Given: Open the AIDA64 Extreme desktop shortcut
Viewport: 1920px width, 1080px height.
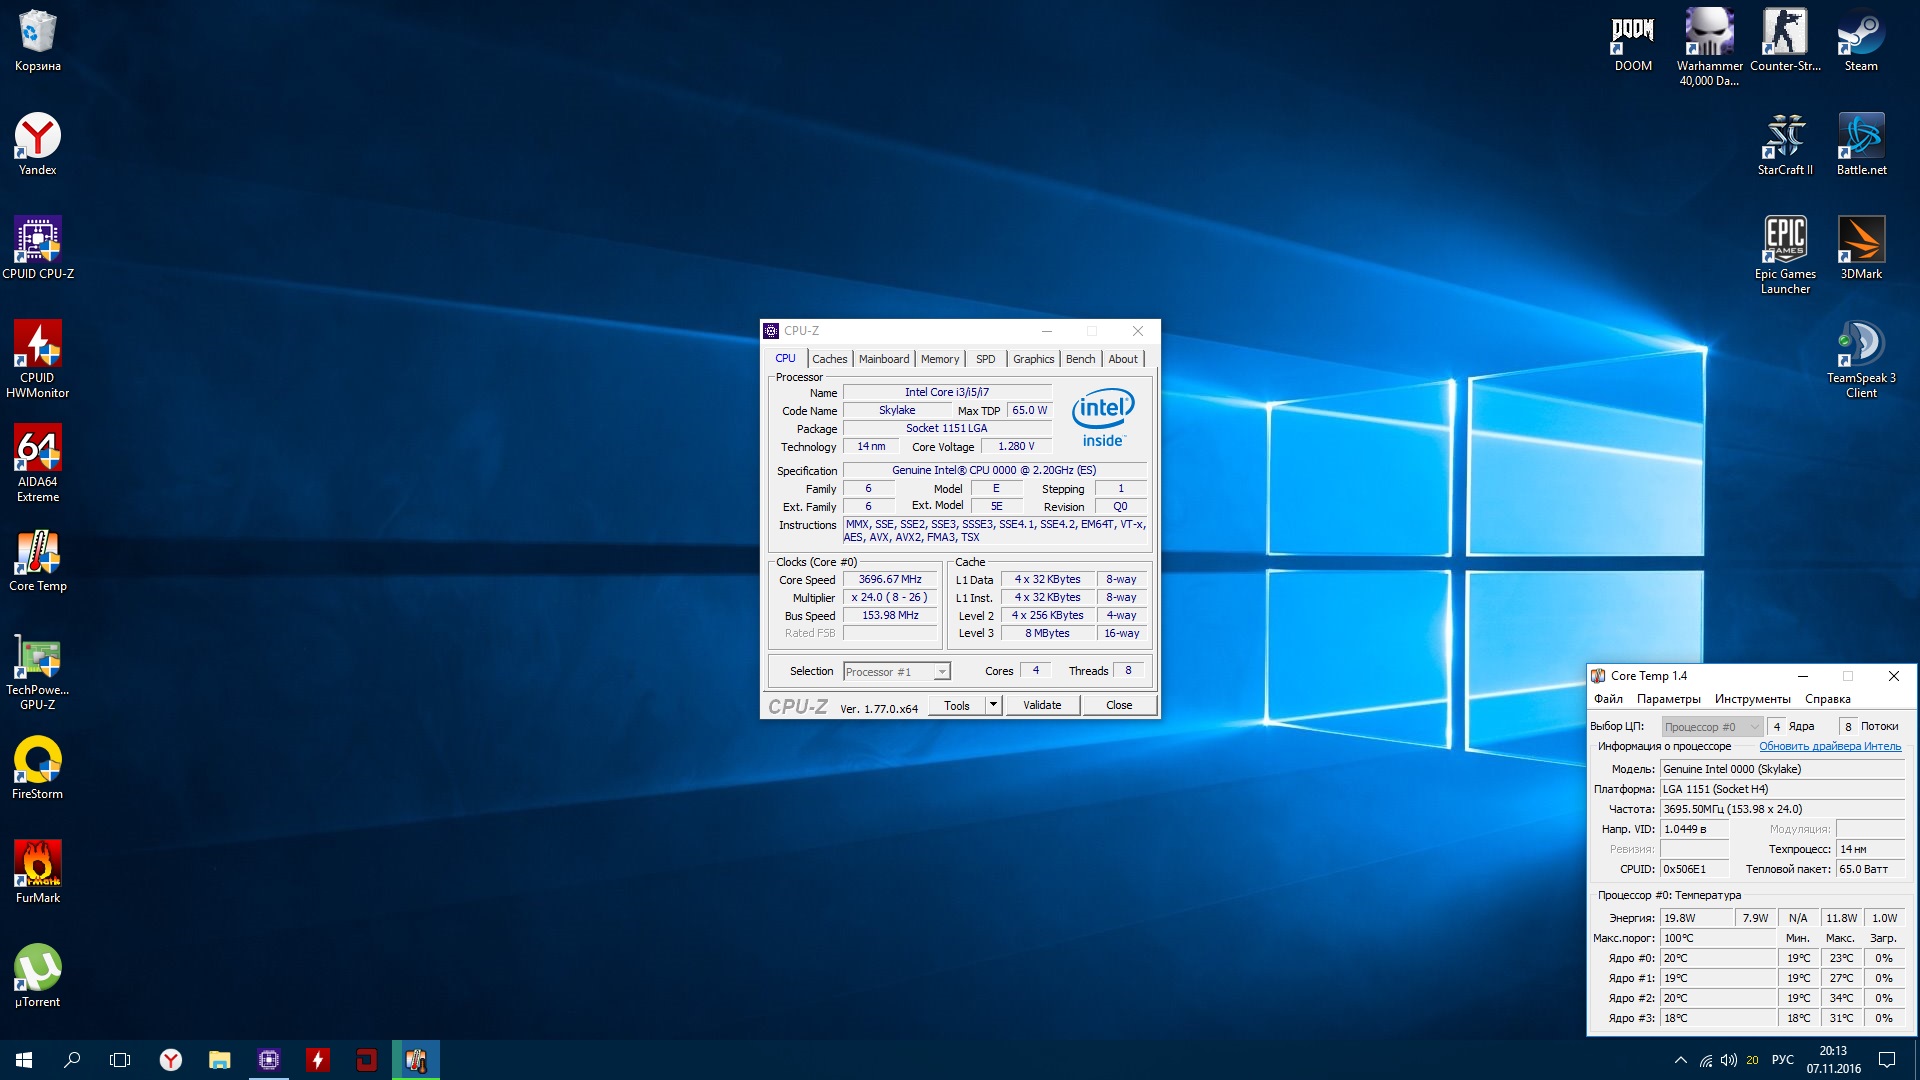Looking at the screenshot, I should coord(38,449).
